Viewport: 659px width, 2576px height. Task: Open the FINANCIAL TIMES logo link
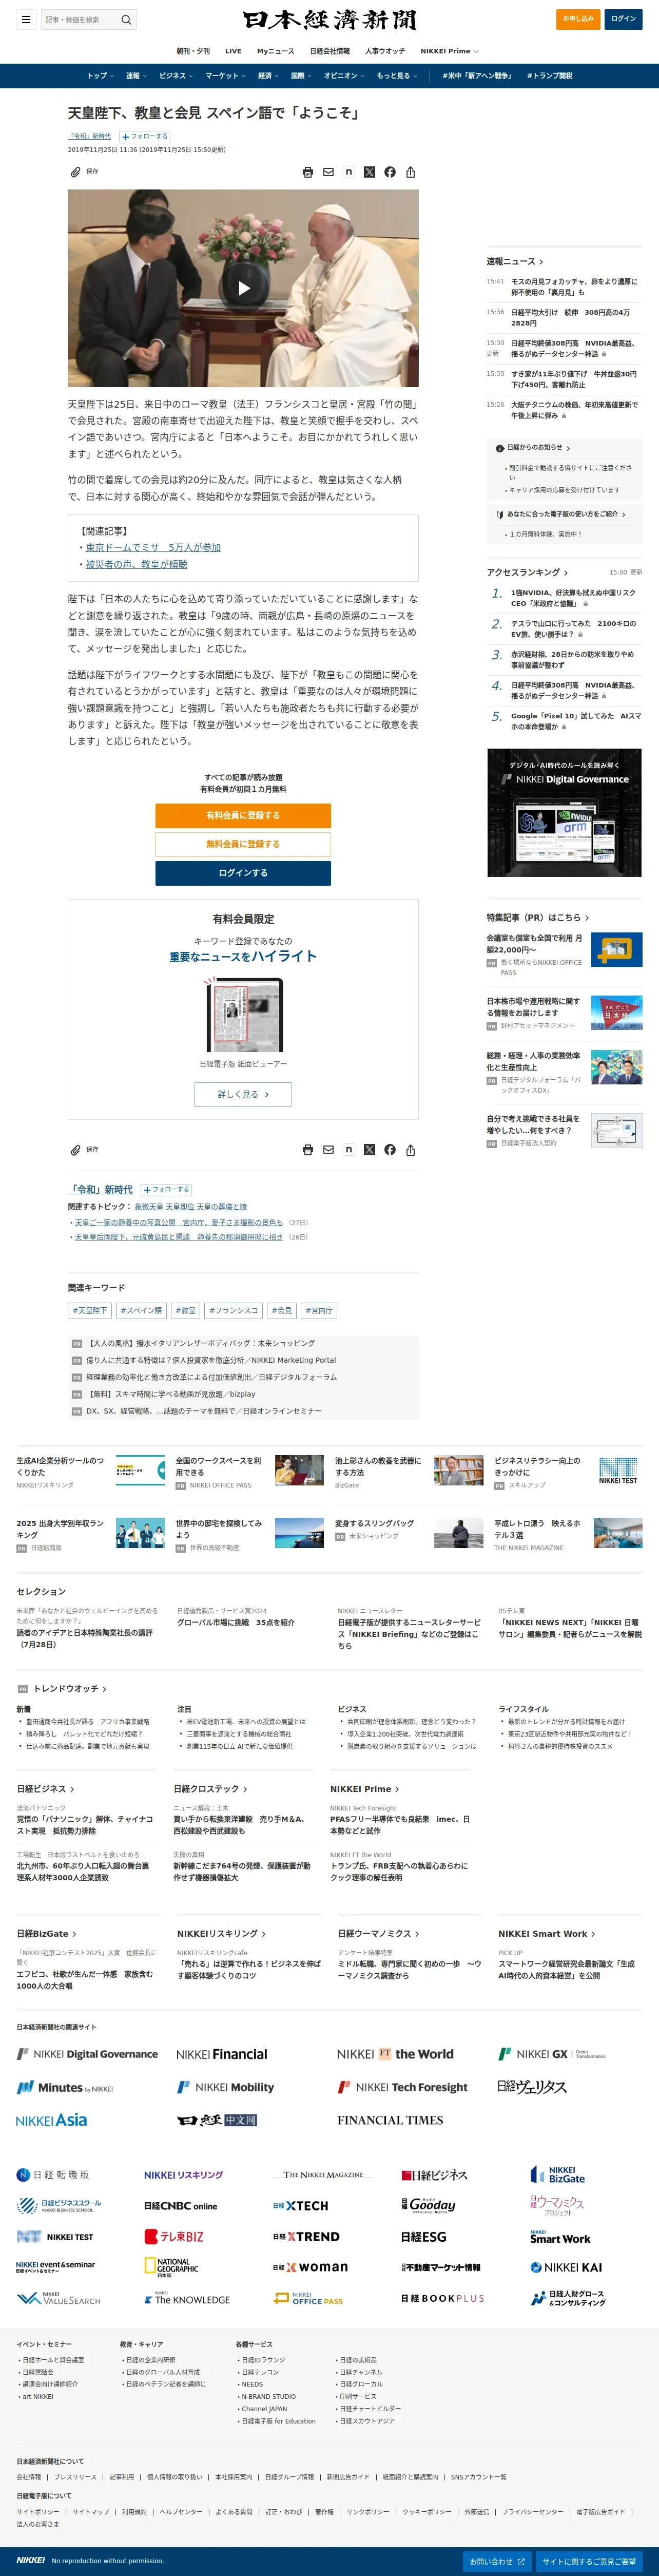click(x=390, y=2120)
